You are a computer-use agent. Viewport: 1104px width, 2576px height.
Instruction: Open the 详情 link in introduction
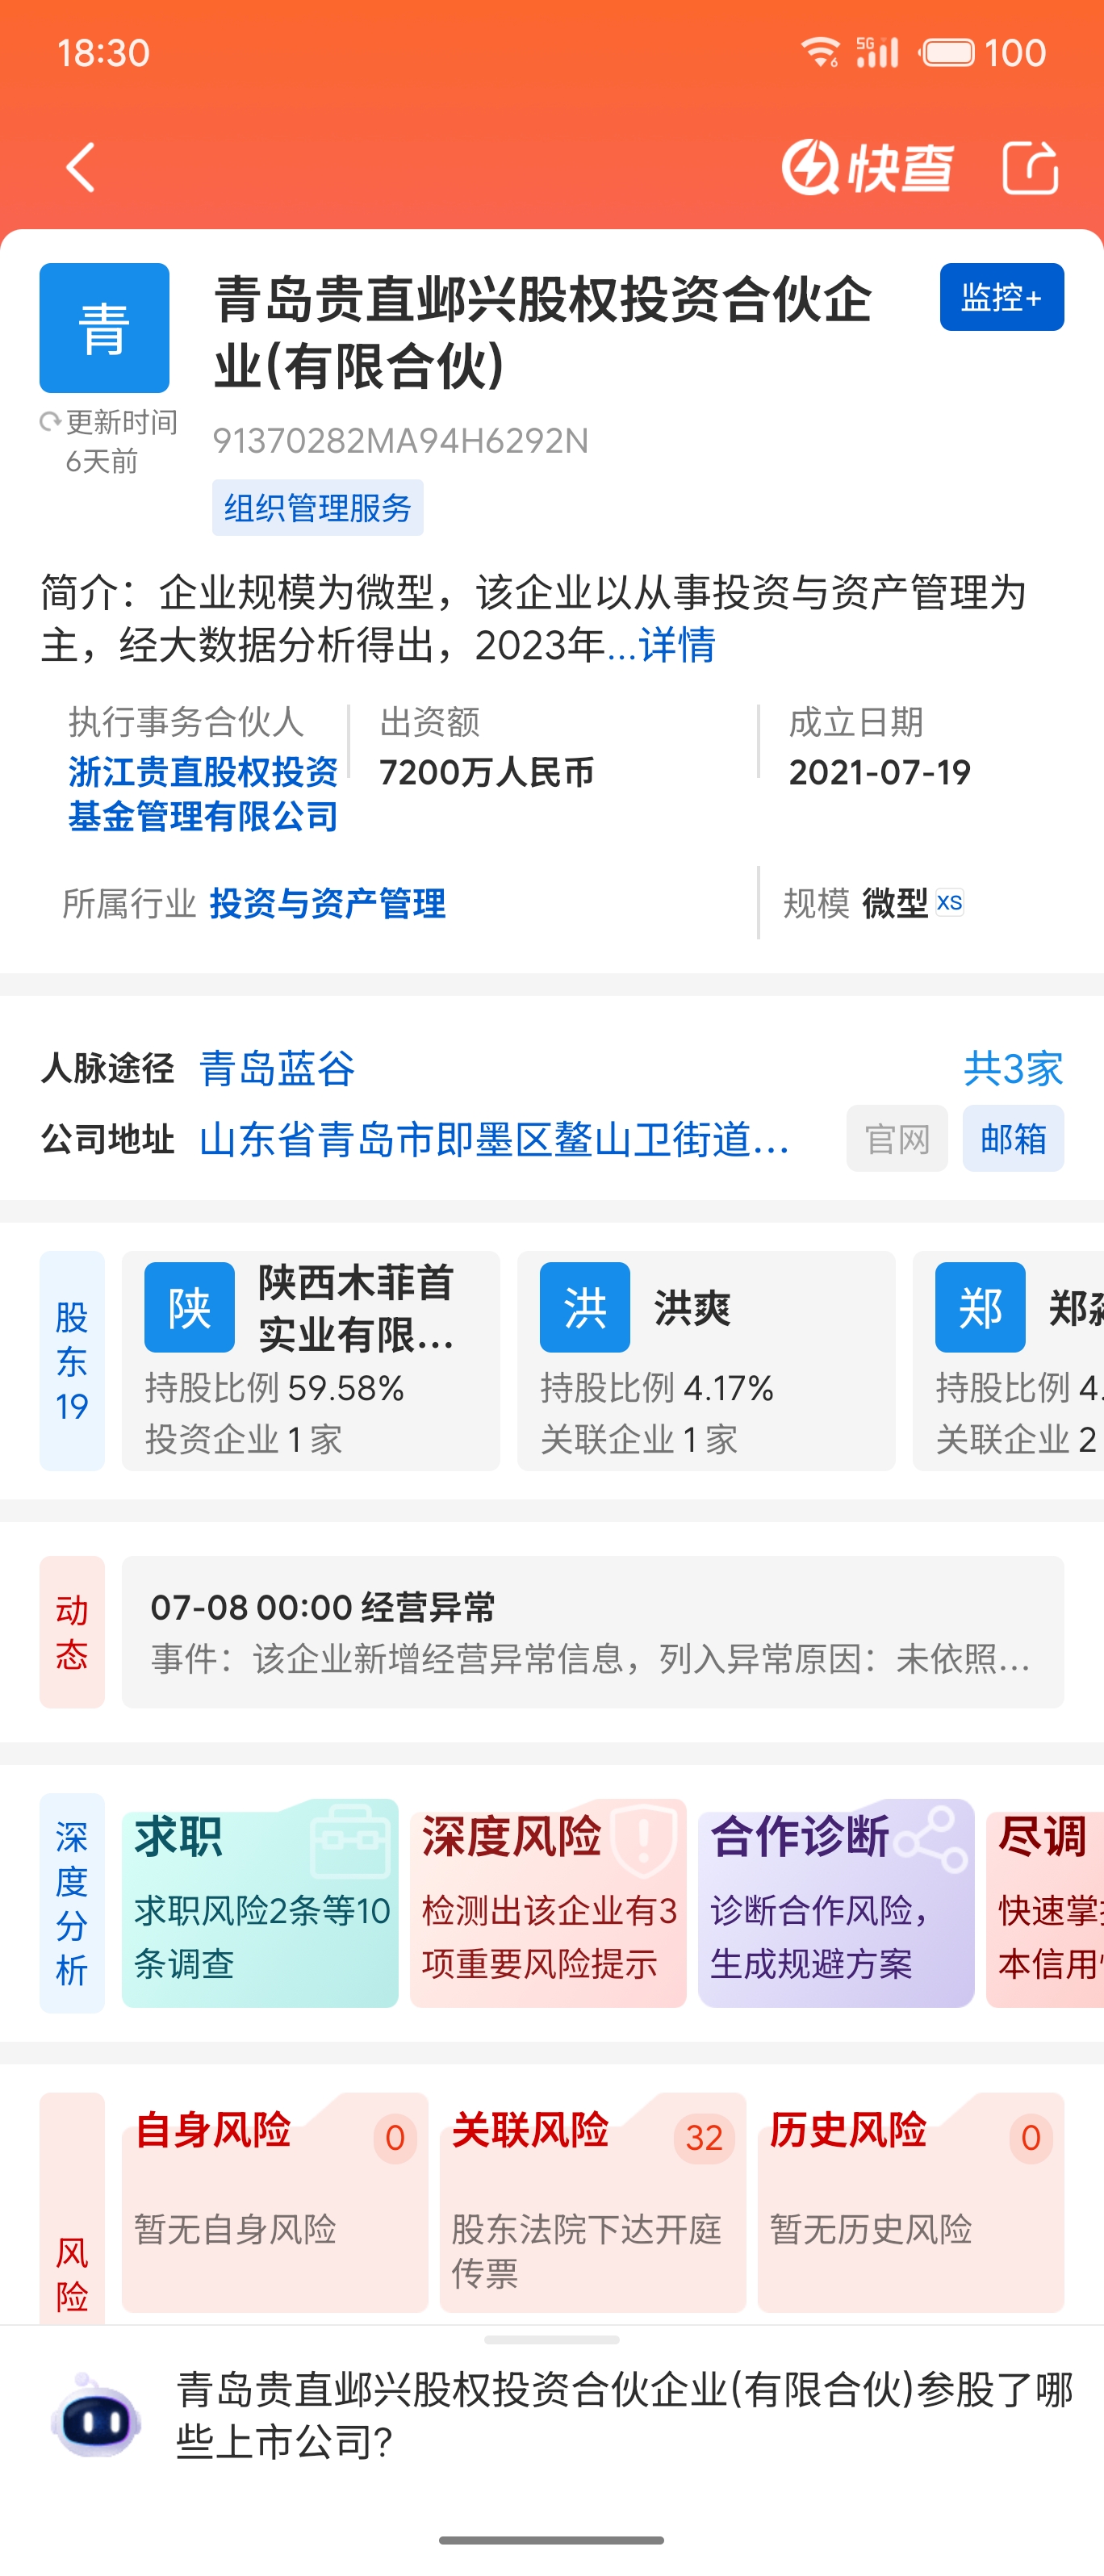click(677, 645)
